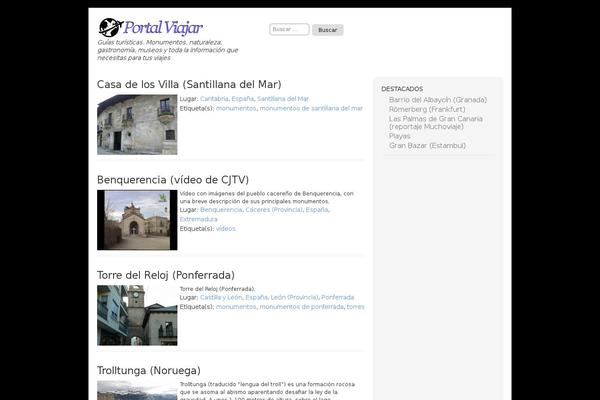Click the site tagline text Guías turísticas
600x400 pixels.
click(168, 50)
